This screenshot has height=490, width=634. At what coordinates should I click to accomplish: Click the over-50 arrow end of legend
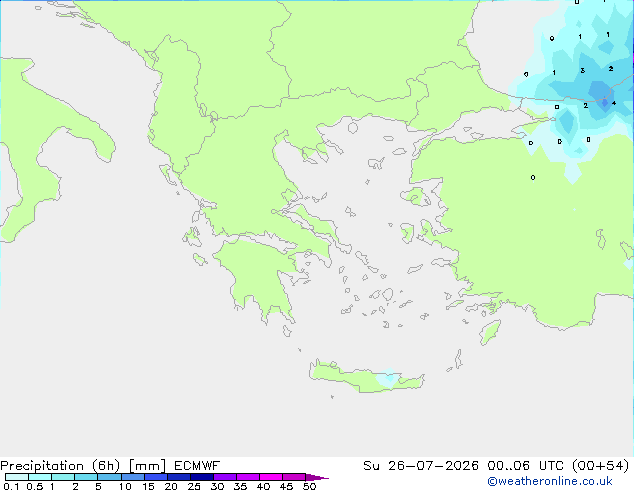pyautogui.click(x=317, y=477)
